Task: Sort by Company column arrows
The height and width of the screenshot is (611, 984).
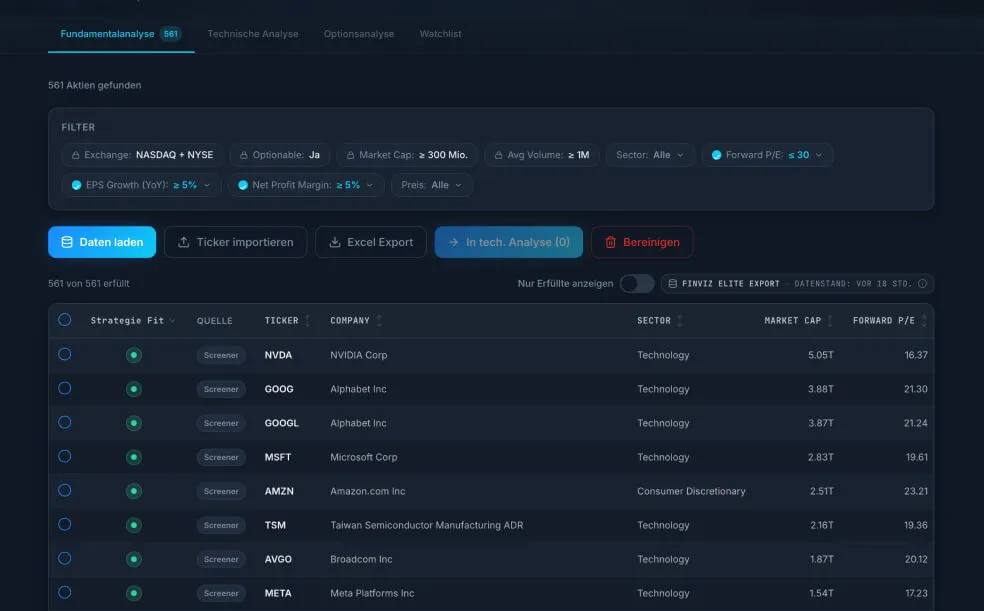Action: 379,321
